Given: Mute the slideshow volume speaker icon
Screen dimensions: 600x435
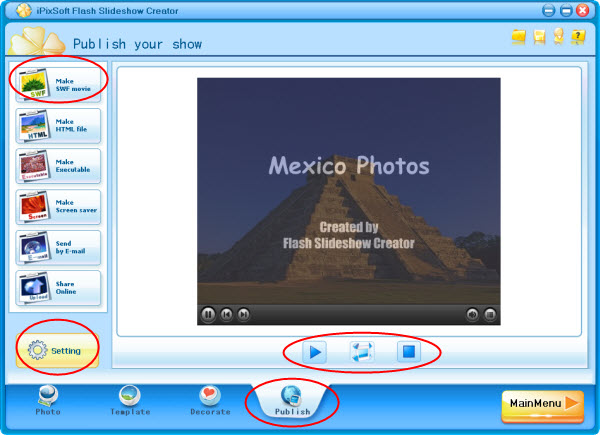Looking at the screenshot, I should click(472, 314).
